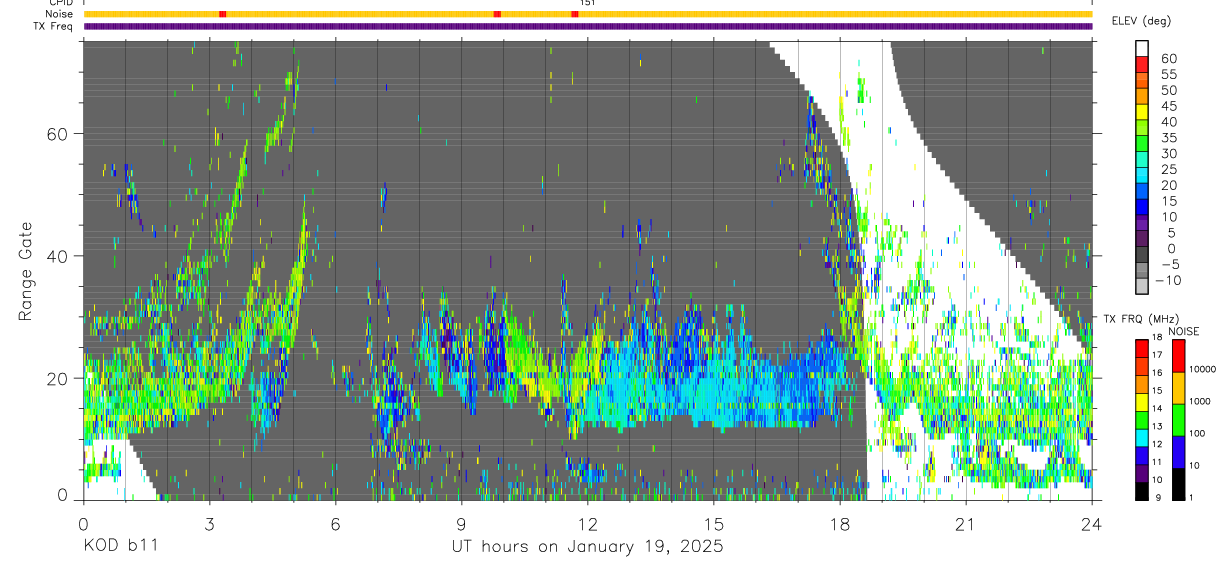Click the red Noise marker just before 10 UT
The image size is (1228, 567).
tap(497, 14)
